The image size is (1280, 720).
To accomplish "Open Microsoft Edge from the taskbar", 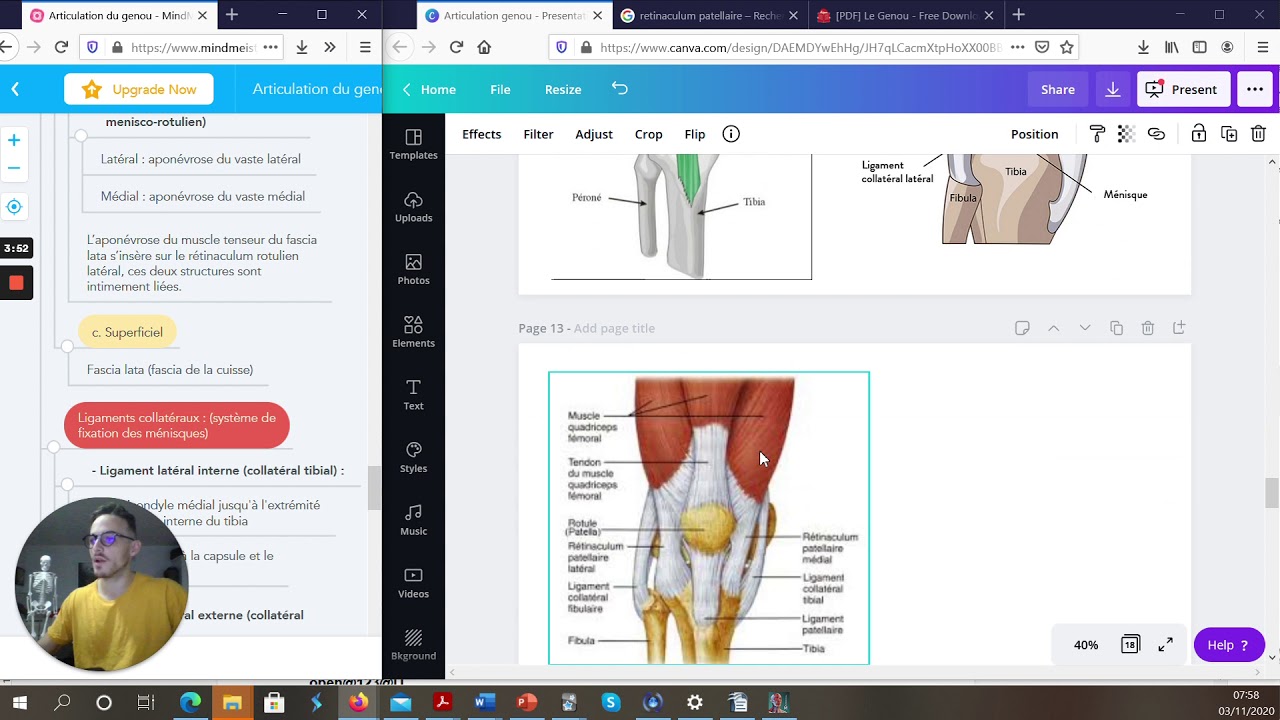I will point(190,703).
